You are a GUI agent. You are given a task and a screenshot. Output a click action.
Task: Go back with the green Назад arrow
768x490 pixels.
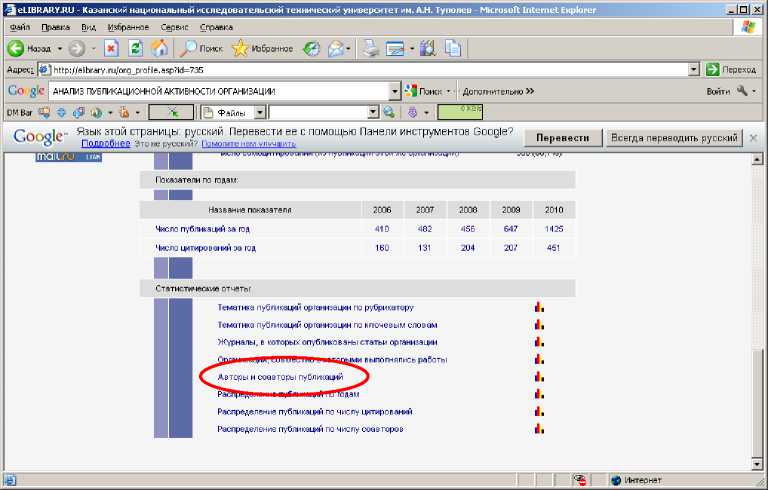29,49
